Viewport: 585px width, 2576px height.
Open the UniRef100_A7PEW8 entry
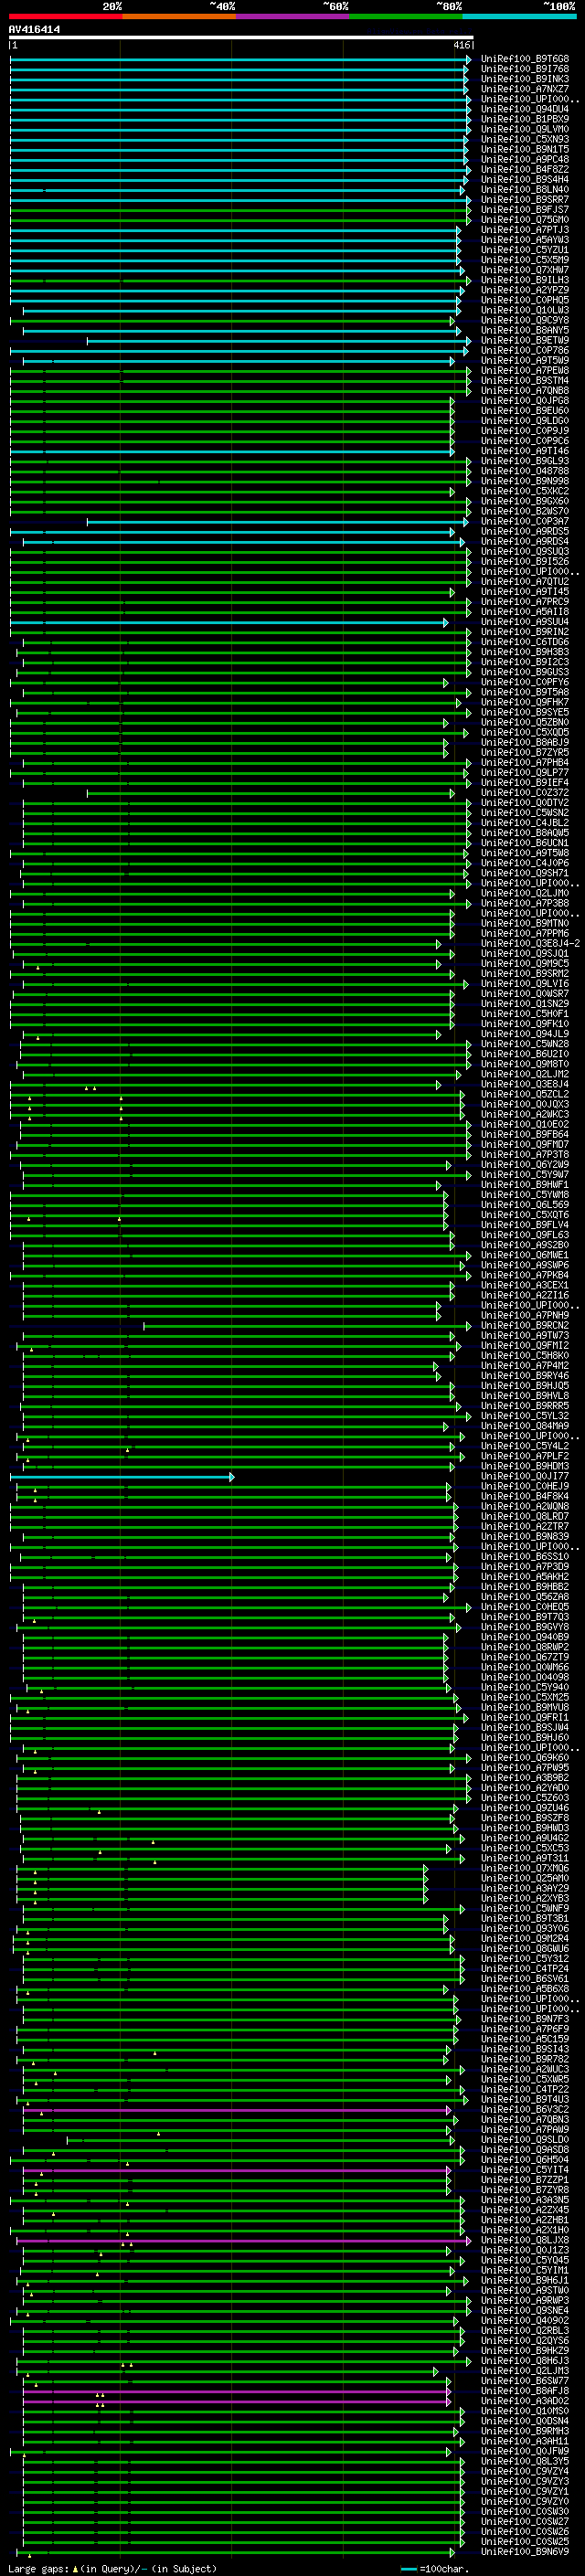(x=525, y=370)
